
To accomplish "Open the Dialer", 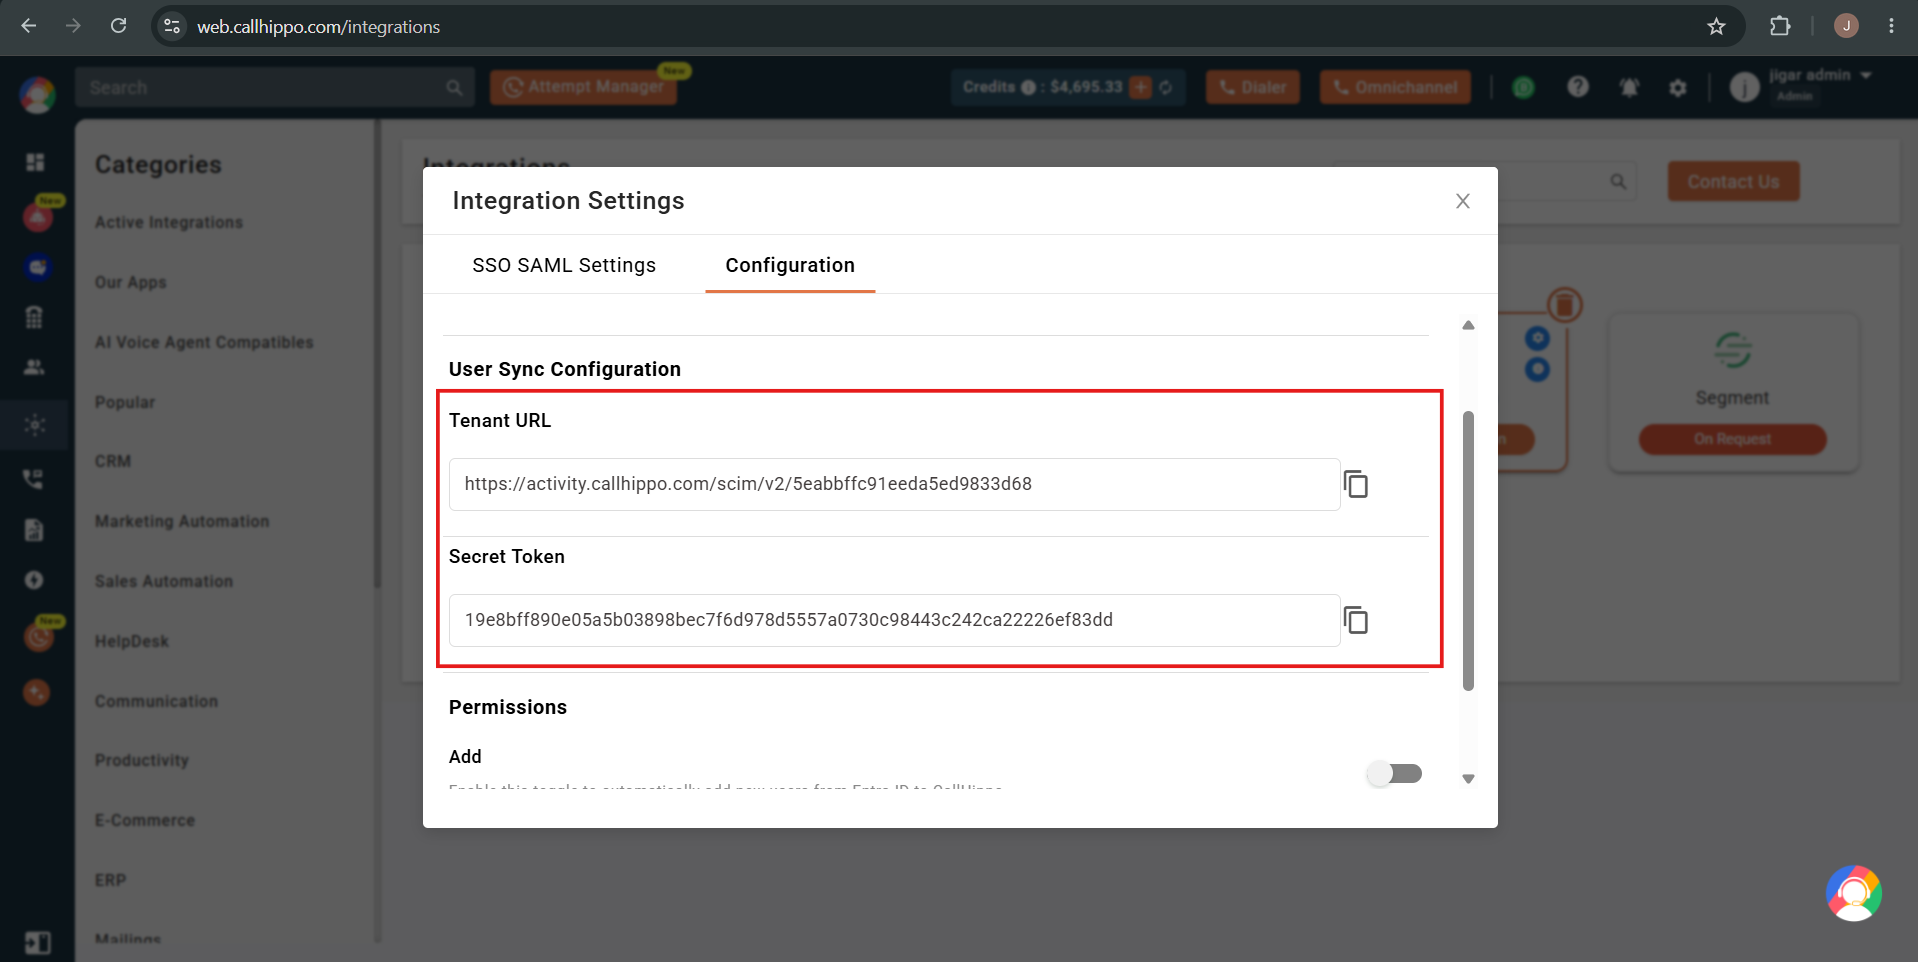I will point(1253,87).
